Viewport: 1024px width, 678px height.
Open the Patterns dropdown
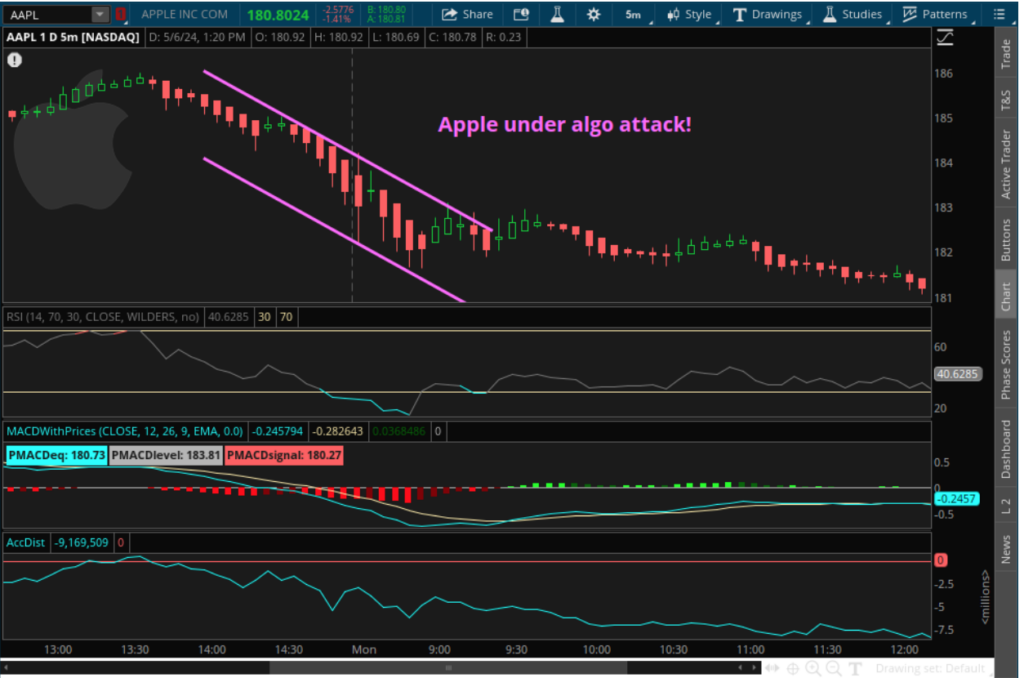935,14
